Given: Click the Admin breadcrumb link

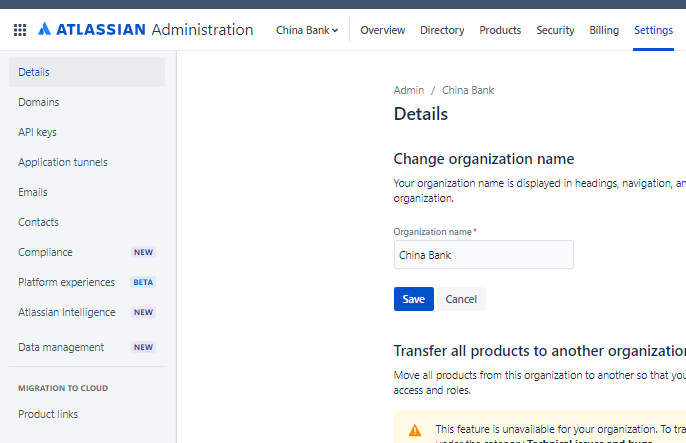Looking at the screenshot, I should 409,90.
